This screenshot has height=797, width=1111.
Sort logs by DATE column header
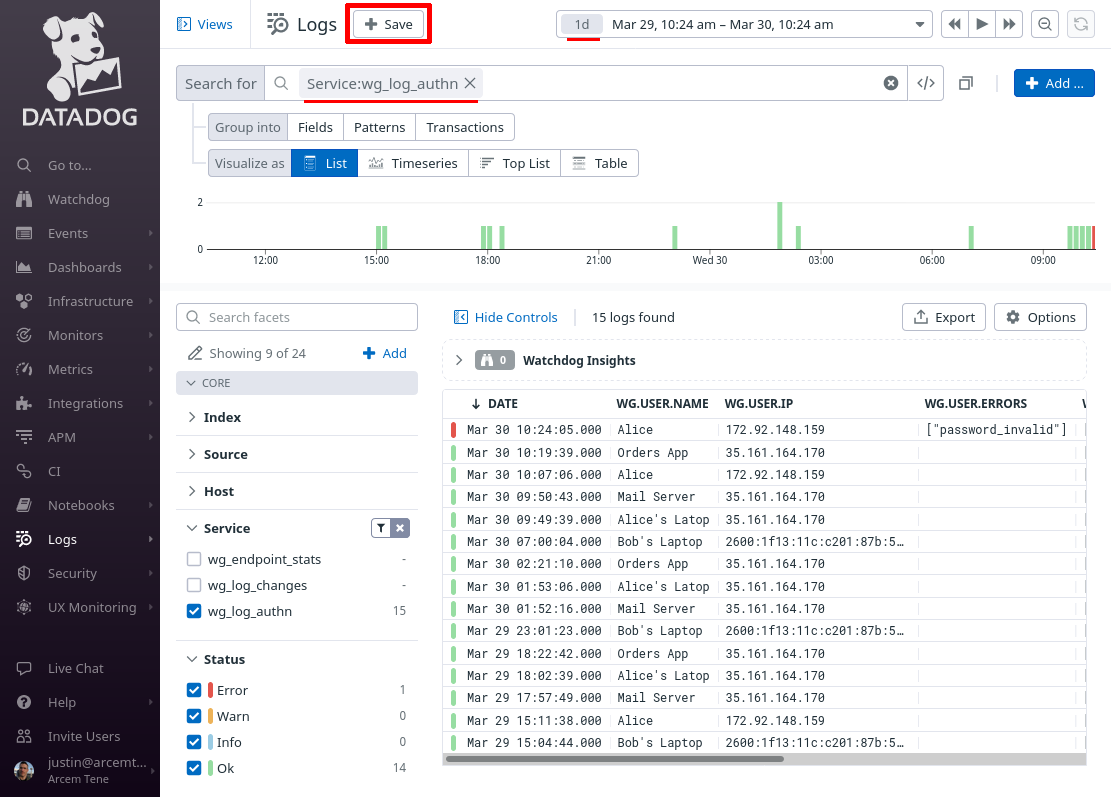click(x=495, y=404)
